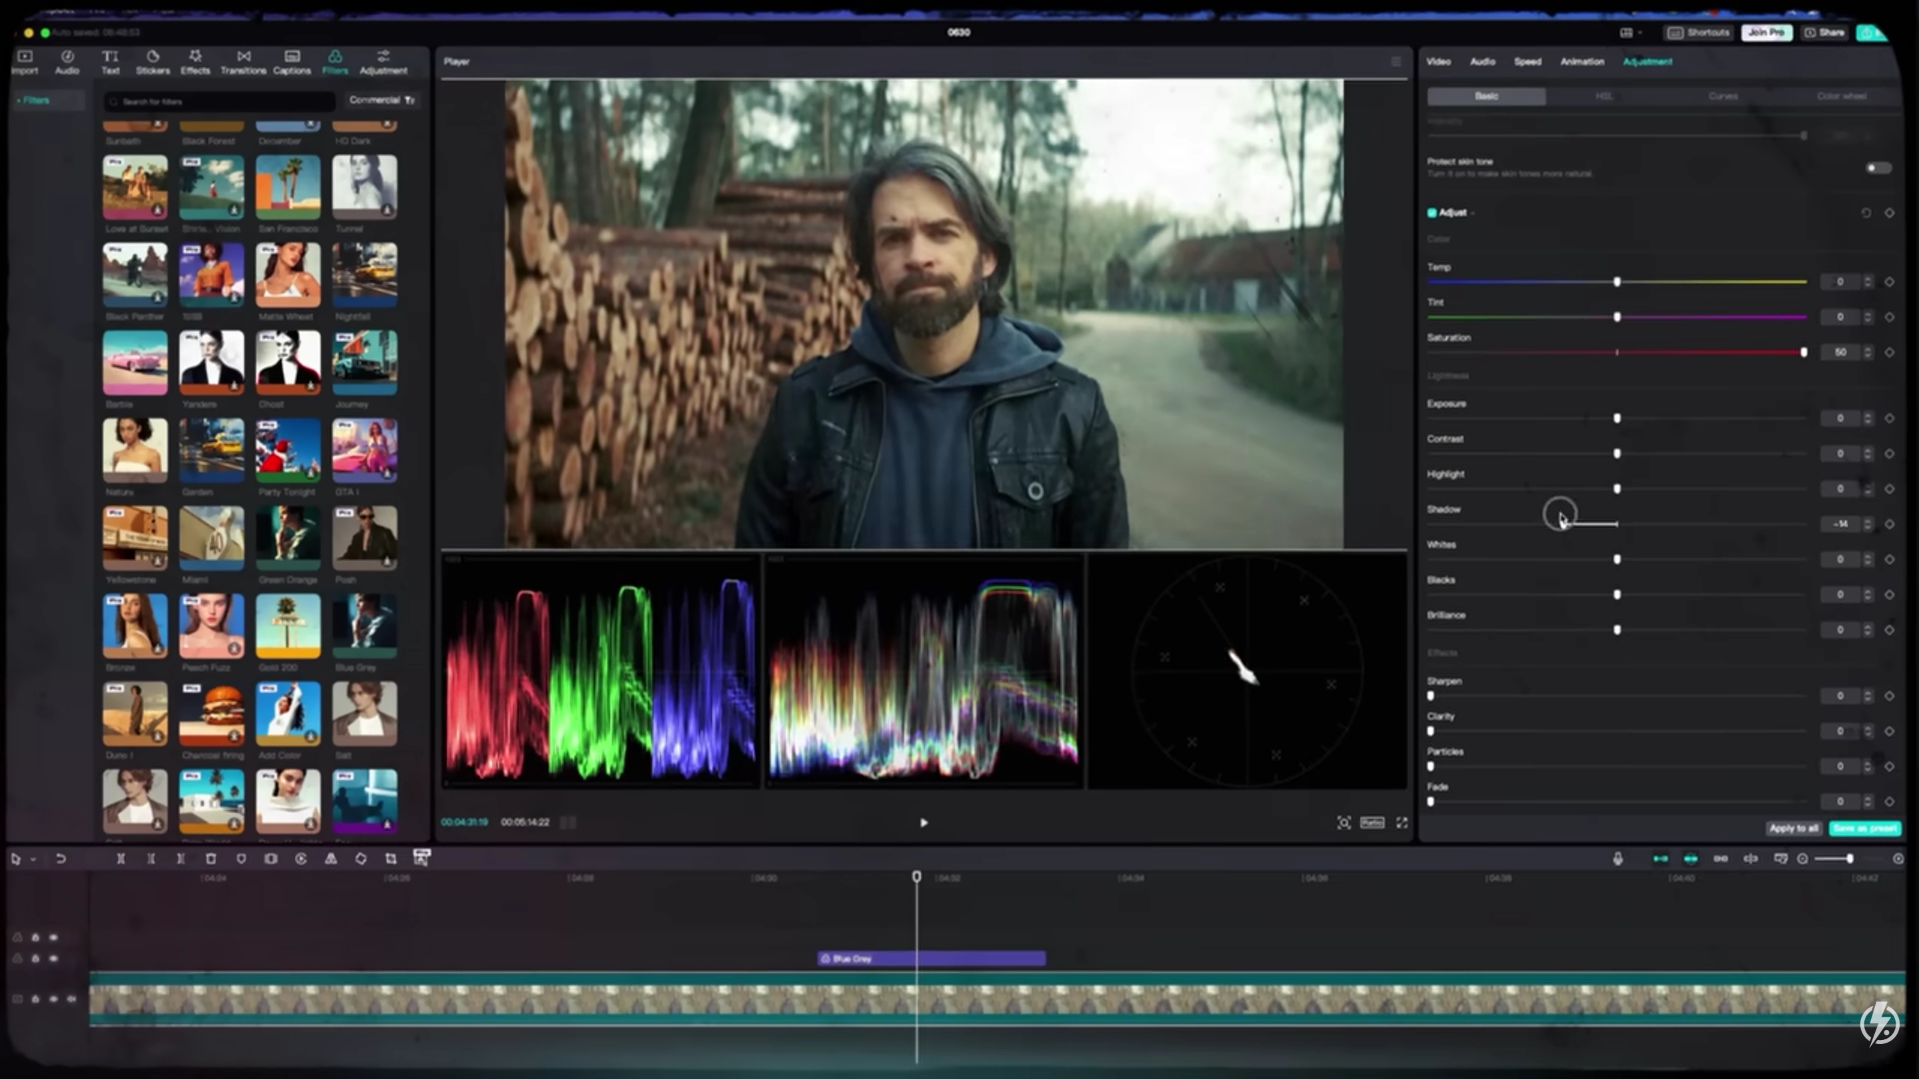Open the Stickers panel
Screen dimensions: 1919x1079
tap(152, 62)
